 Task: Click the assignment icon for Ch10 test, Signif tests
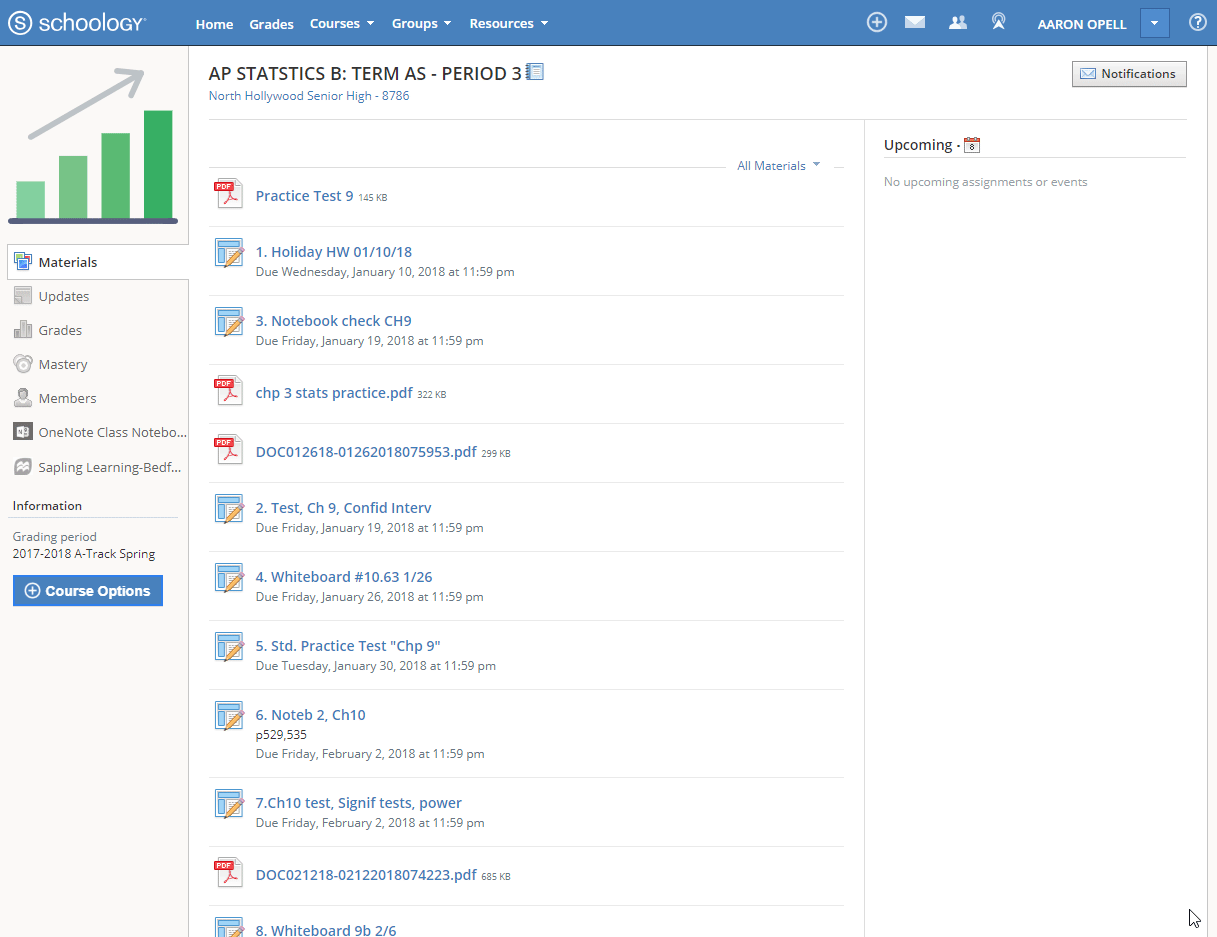pos(230,804)
